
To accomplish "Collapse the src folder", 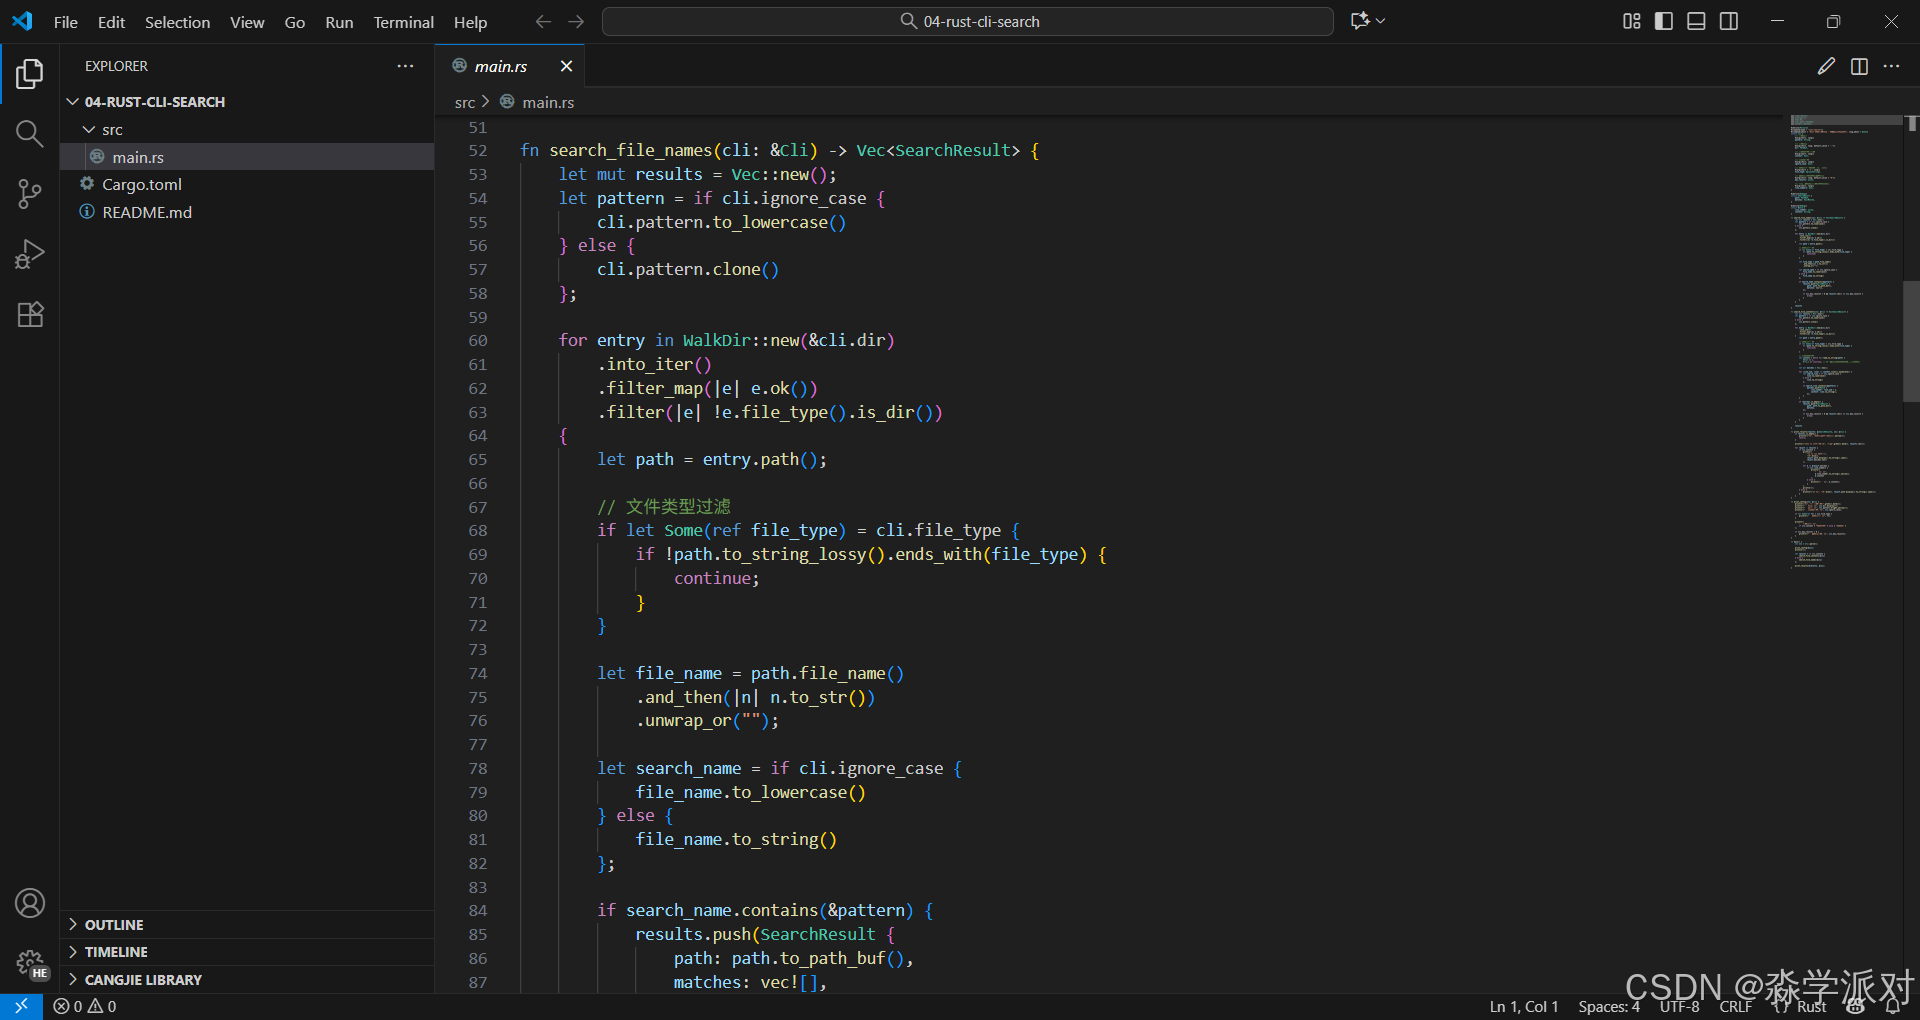I will [247, 130].
